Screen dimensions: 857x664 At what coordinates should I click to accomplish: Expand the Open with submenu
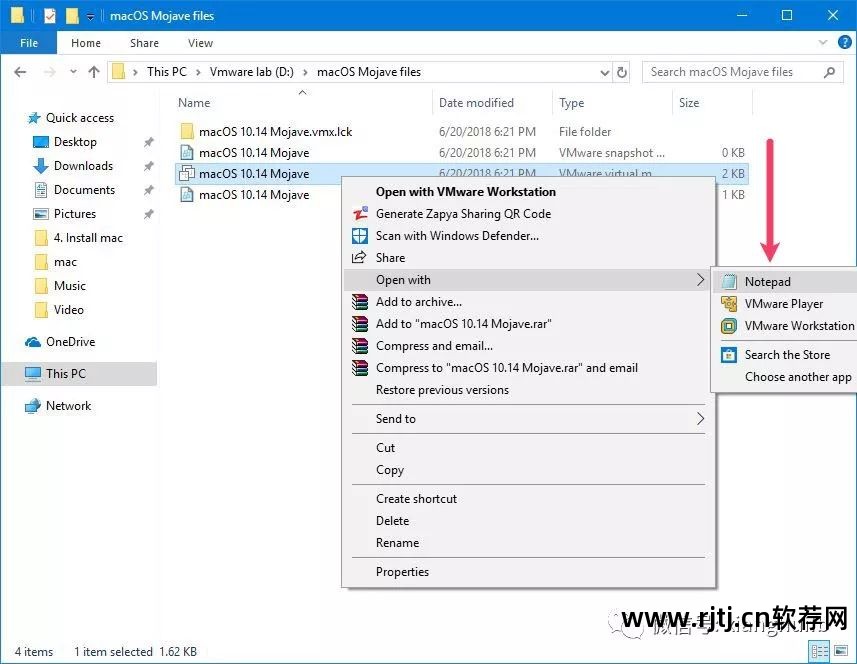pyautogui.click(x=529, y=280)
